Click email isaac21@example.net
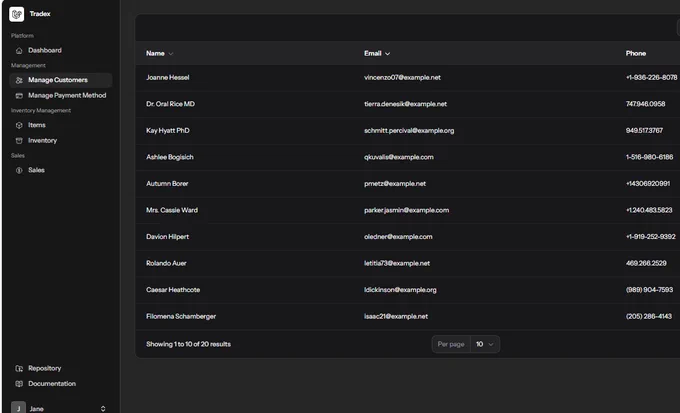This screenshot has height=413, width=680. point(396,316)
